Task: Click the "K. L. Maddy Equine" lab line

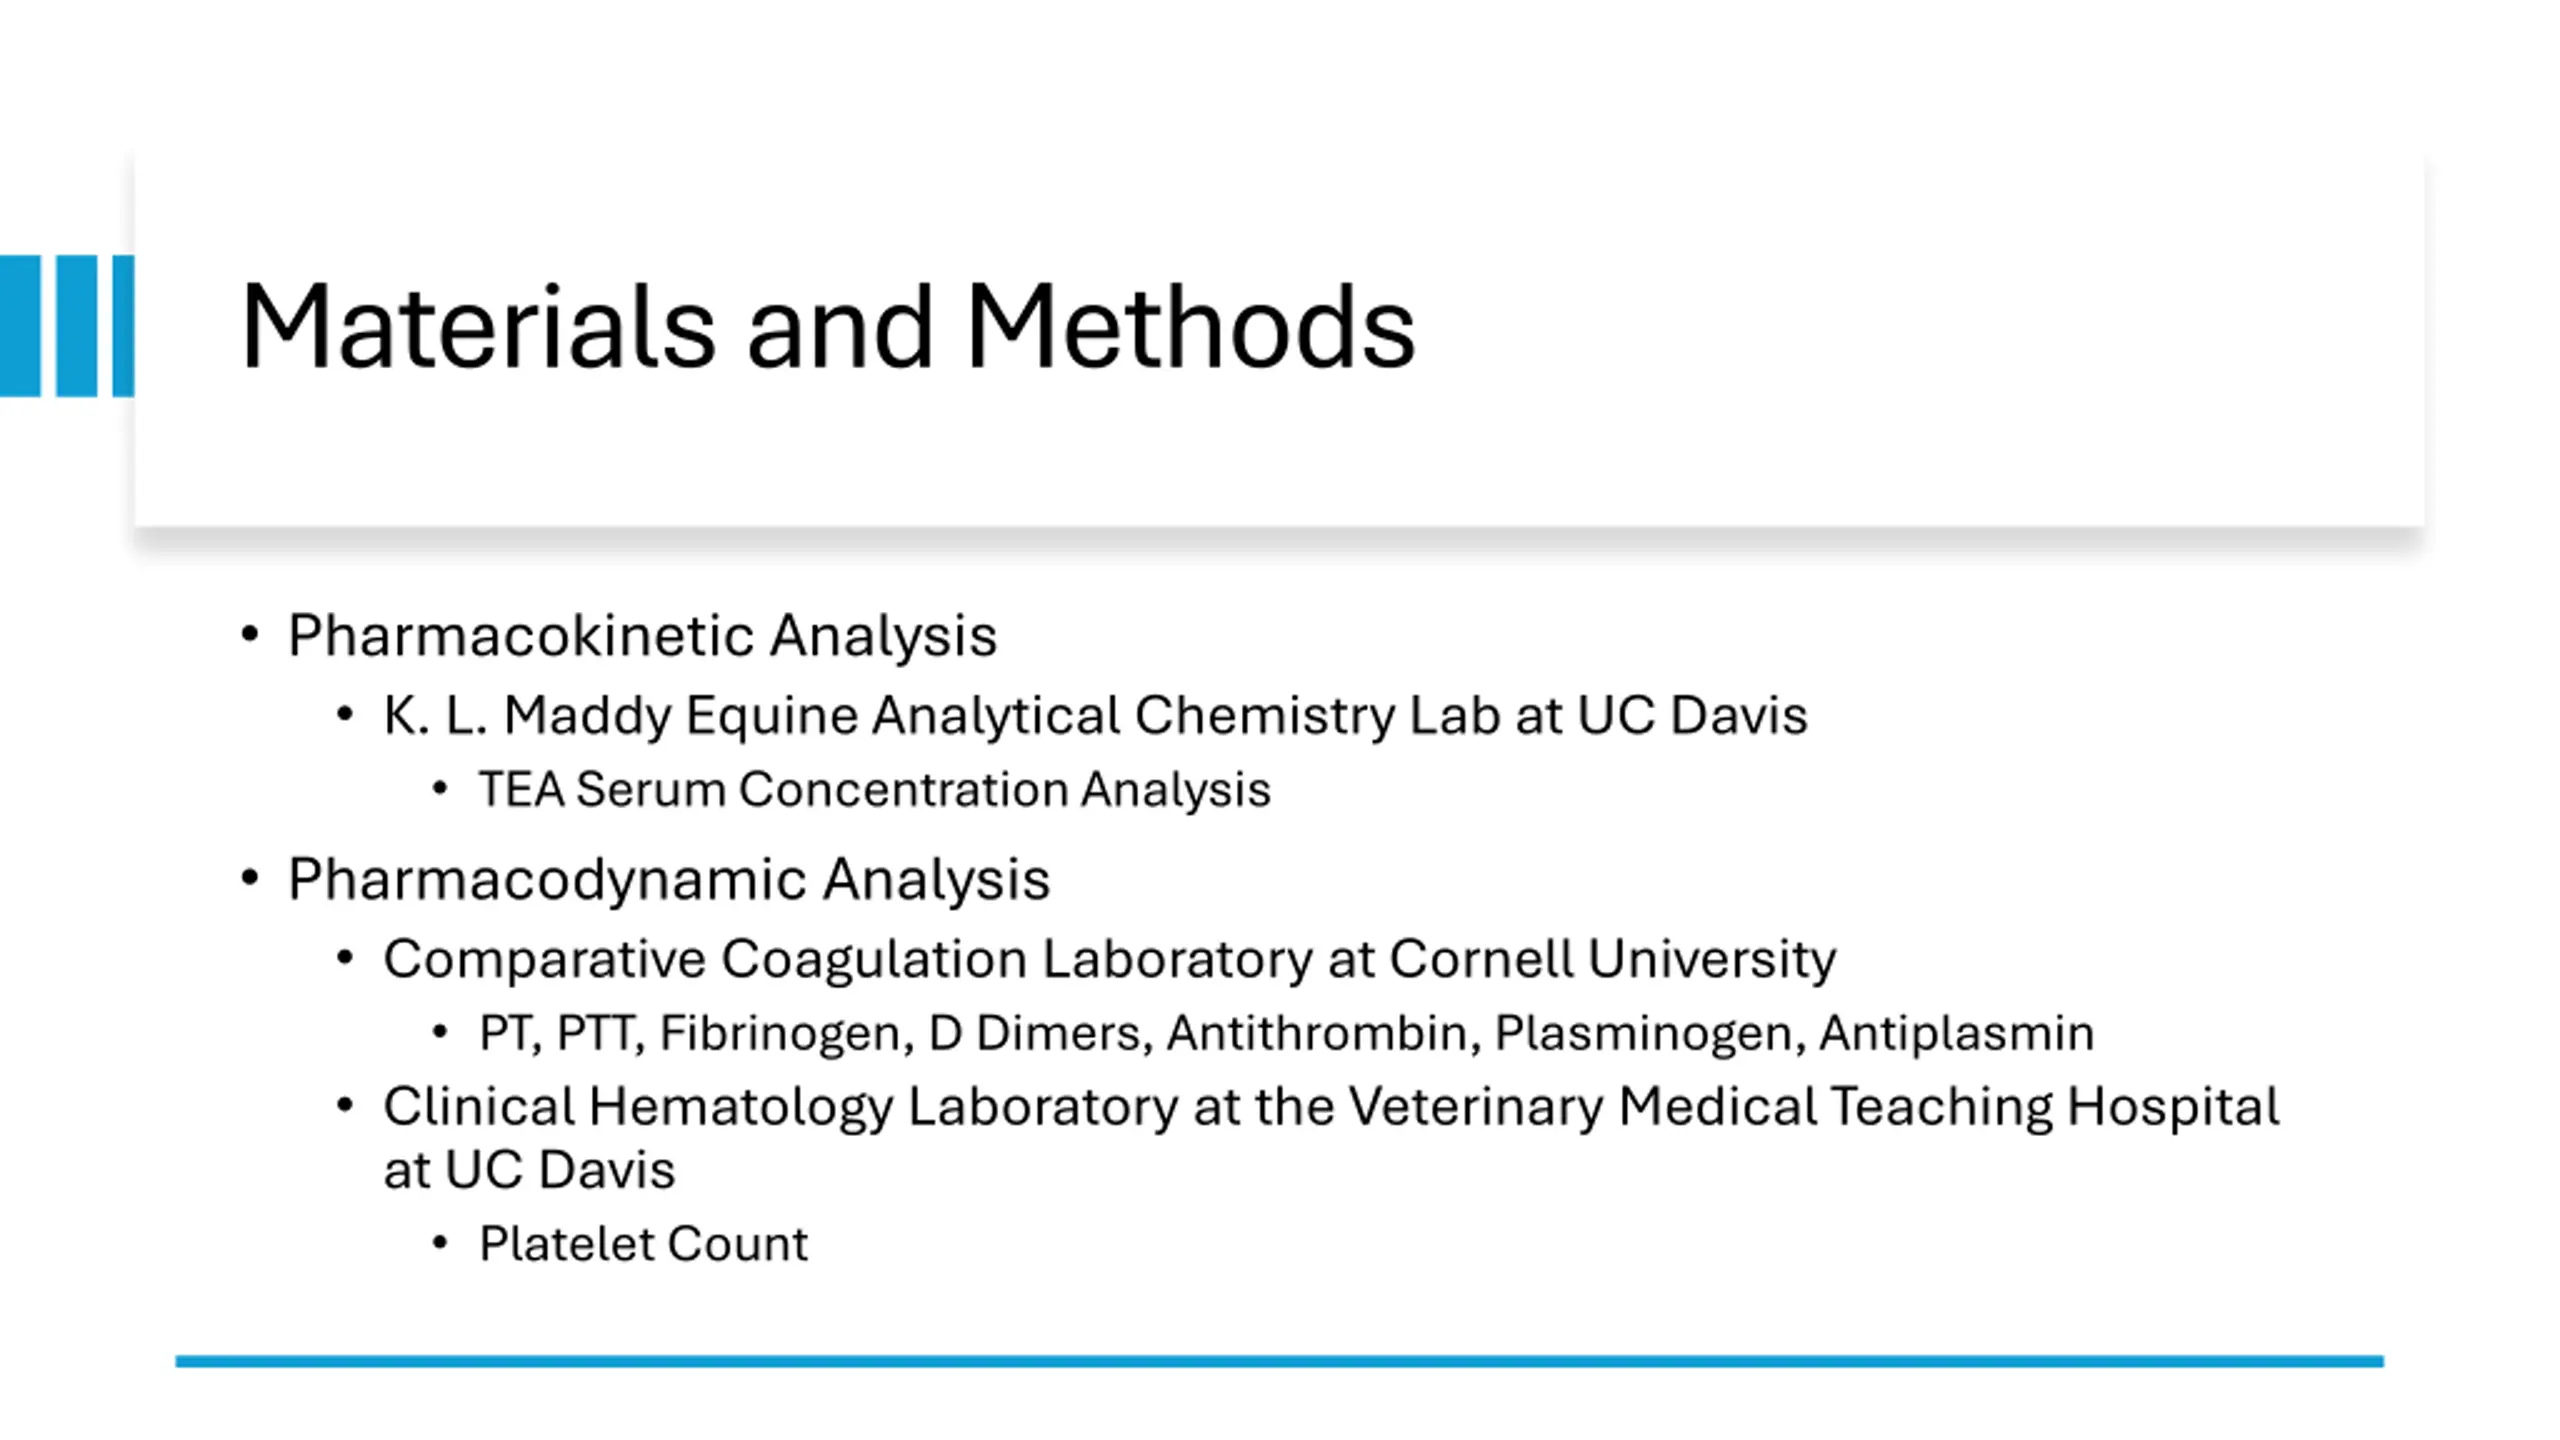Action: click(x=1095, y=716)
